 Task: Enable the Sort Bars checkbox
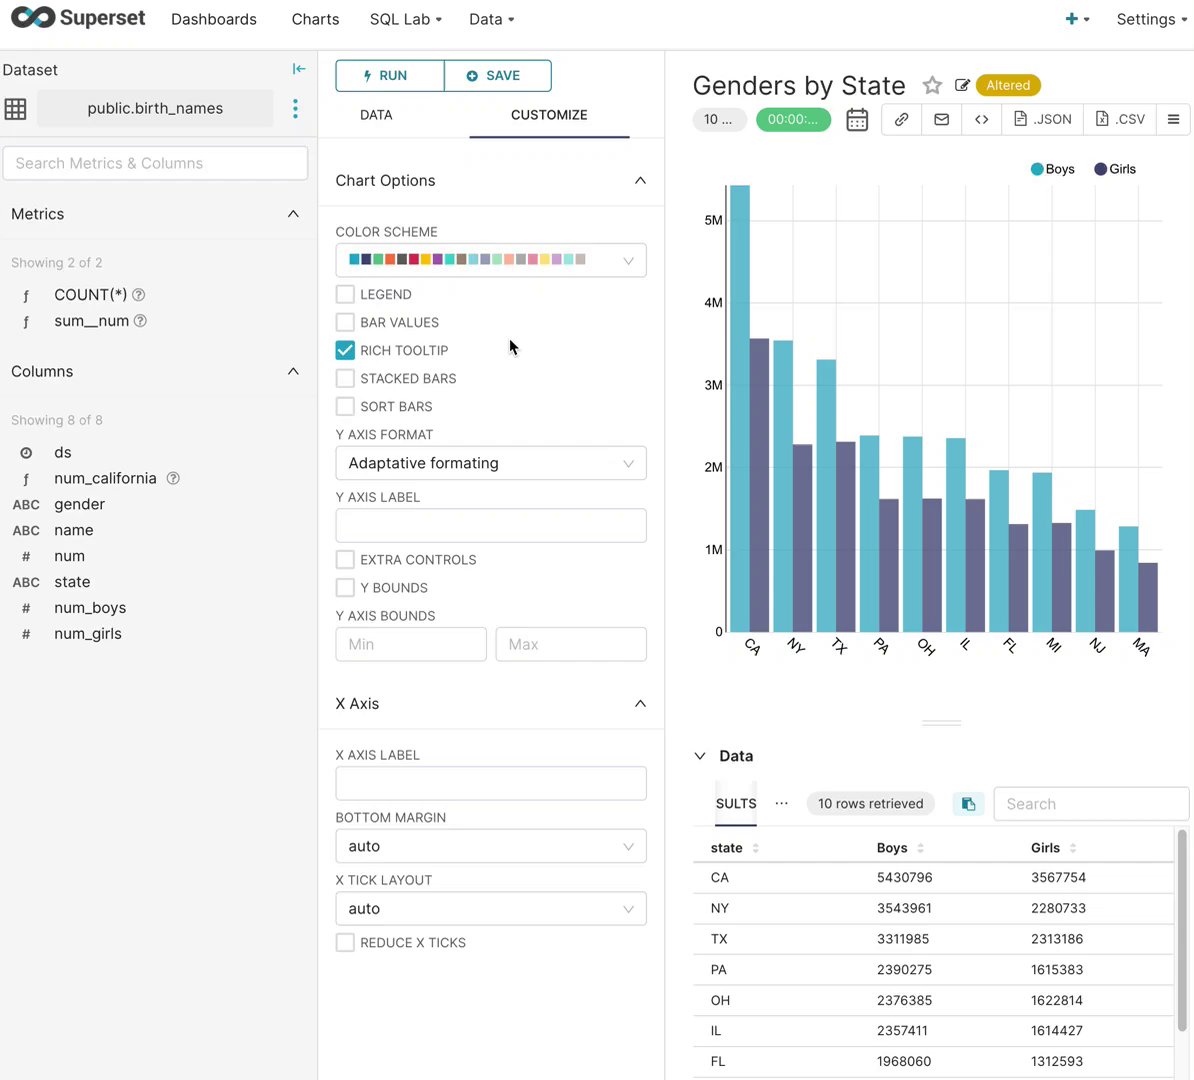point(345,407)
